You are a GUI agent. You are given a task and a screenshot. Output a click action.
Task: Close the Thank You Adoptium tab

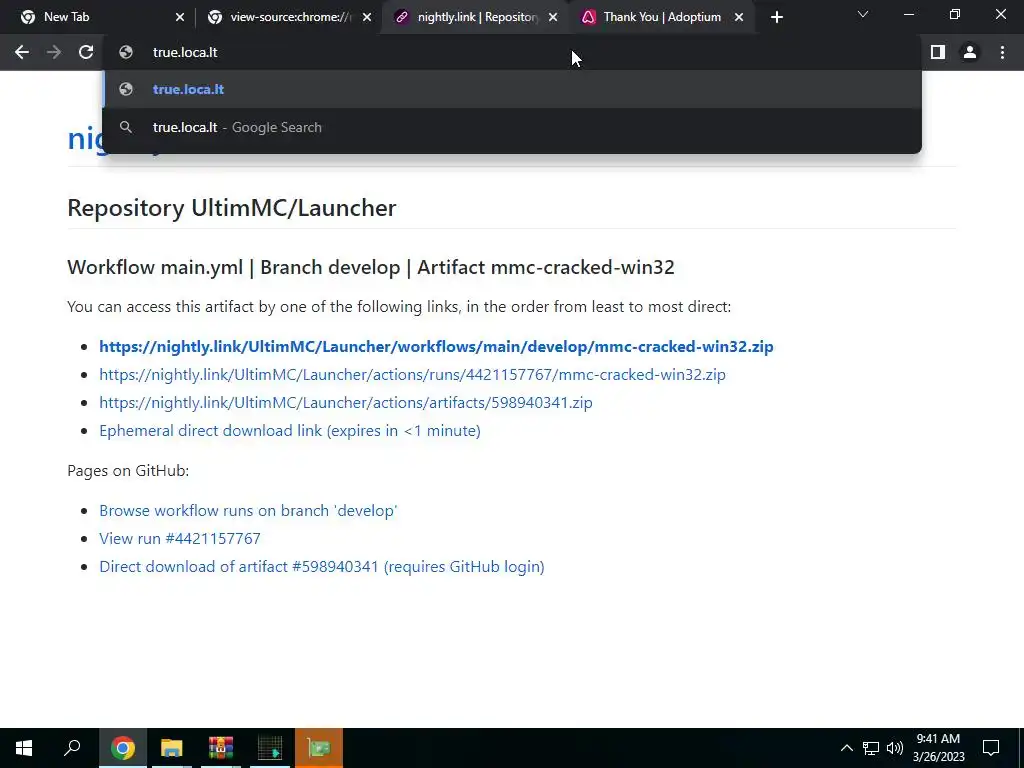739,17
